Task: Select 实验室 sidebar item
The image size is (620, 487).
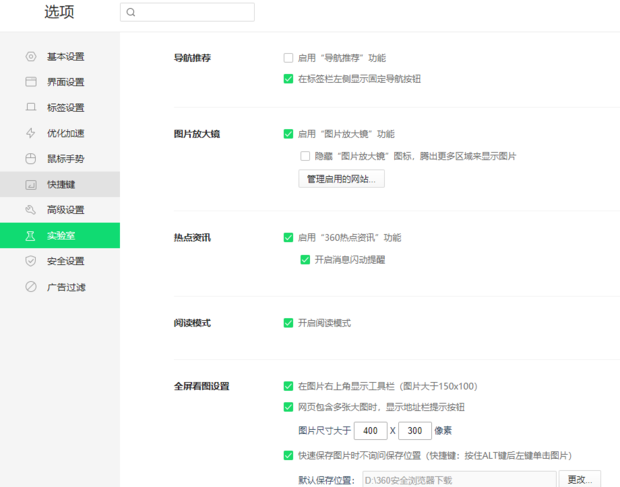Action: (x=60, y=236)
